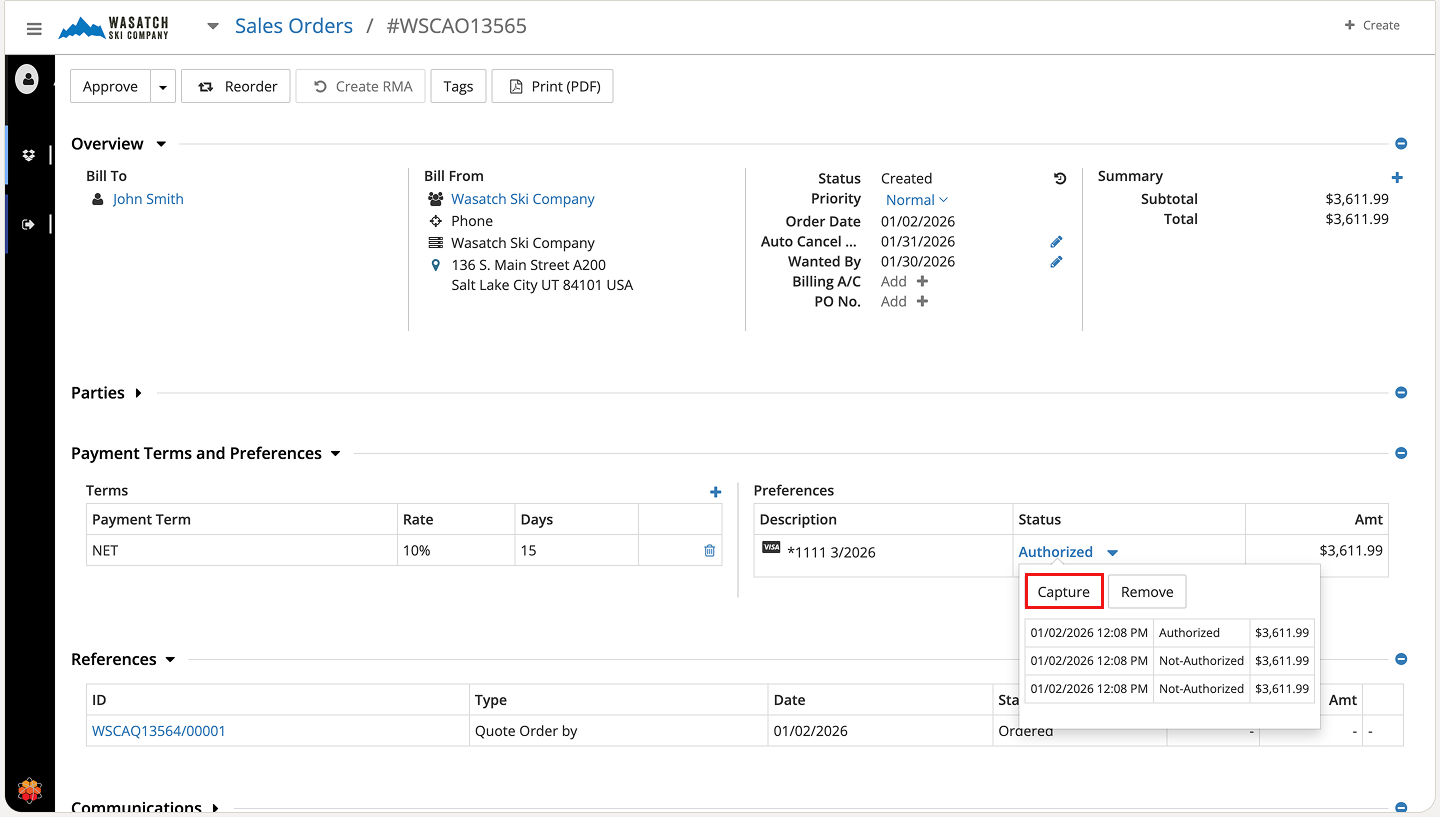Open the Approve button dropdown arrow
Viewport: 1440px width, 817px height.
click(163, 87)
